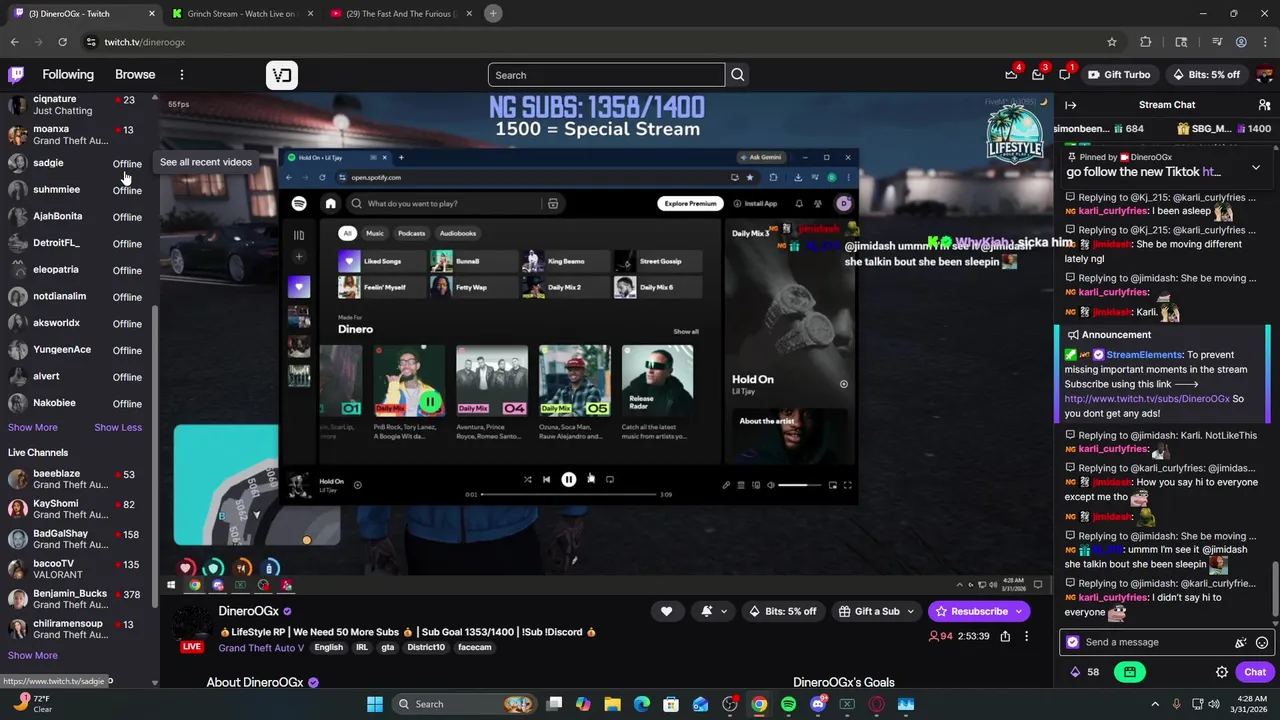The width and height of the screenshot is (1280, 720).
Task: Click the top Bits: 5% off button
Action: pyautogui.click(x=1205, y=75)
